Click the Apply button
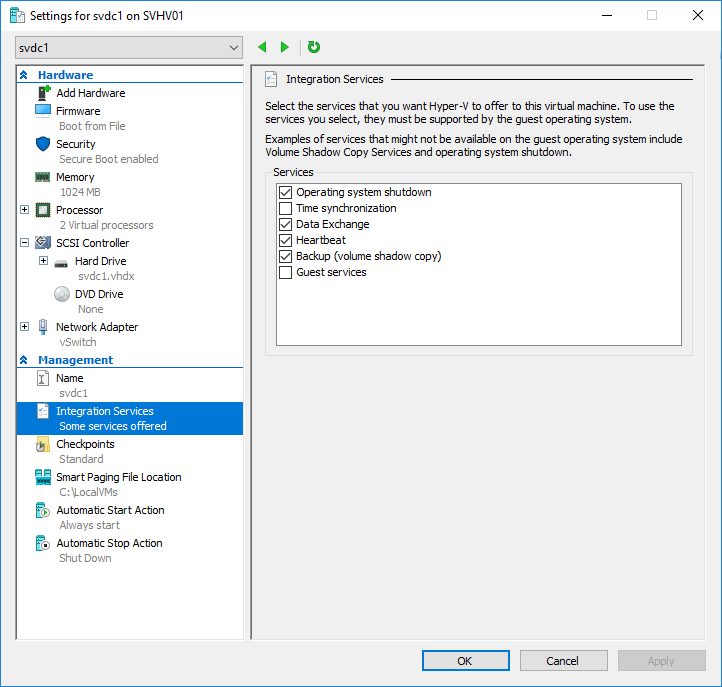 (662, 661)
